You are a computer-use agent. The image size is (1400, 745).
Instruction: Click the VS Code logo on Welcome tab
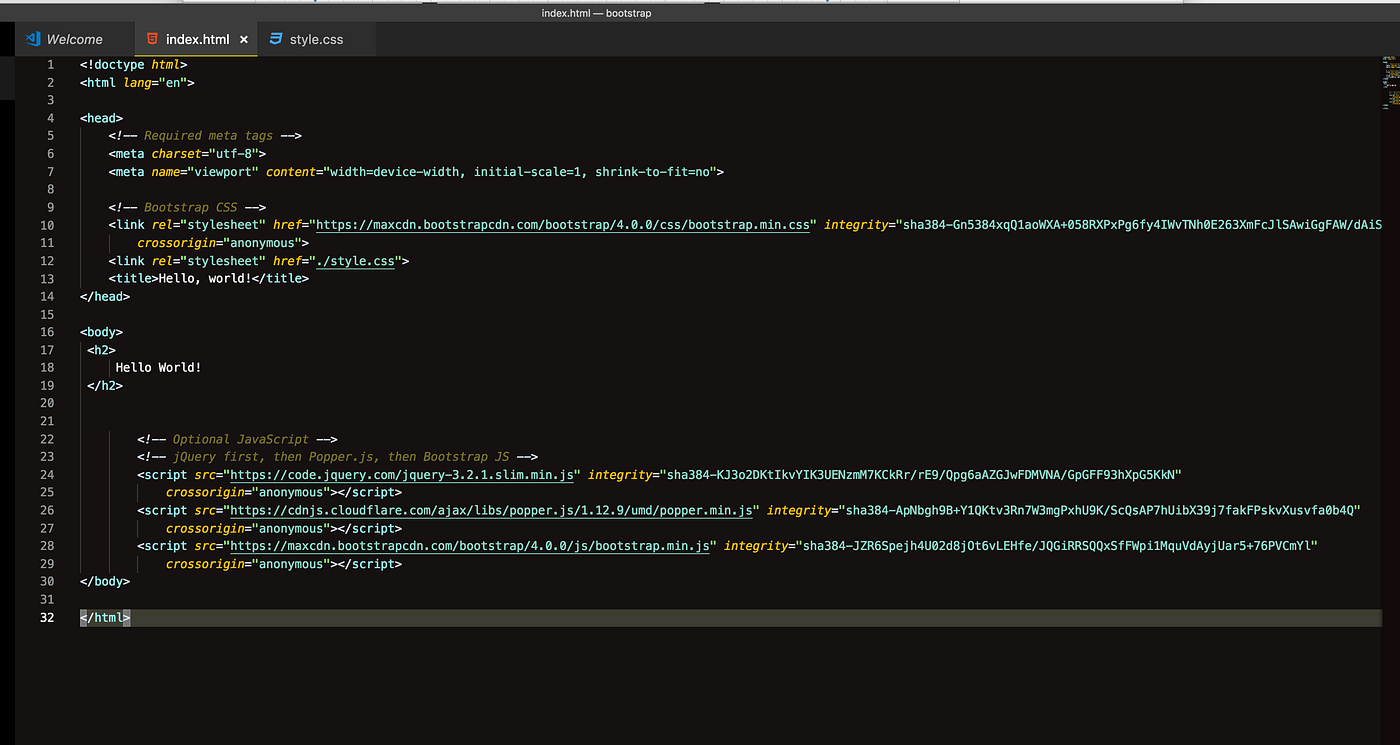pos(32,39)
